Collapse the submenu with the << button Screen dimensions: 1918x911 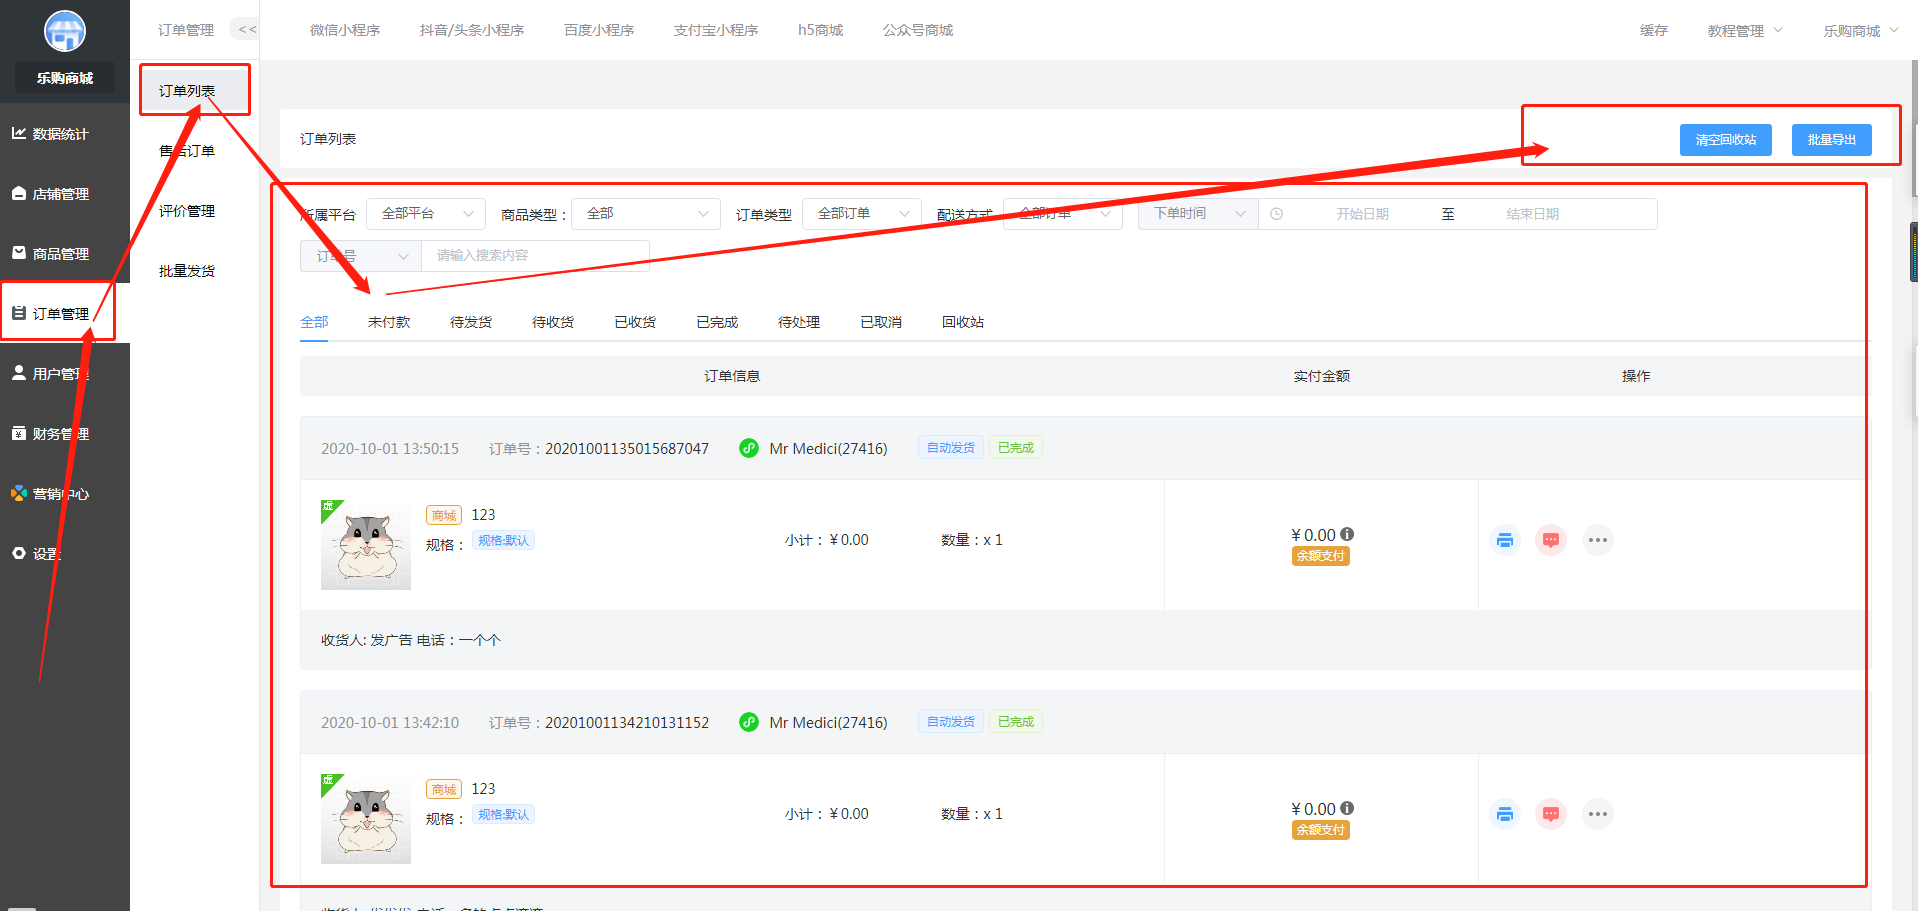246,30
